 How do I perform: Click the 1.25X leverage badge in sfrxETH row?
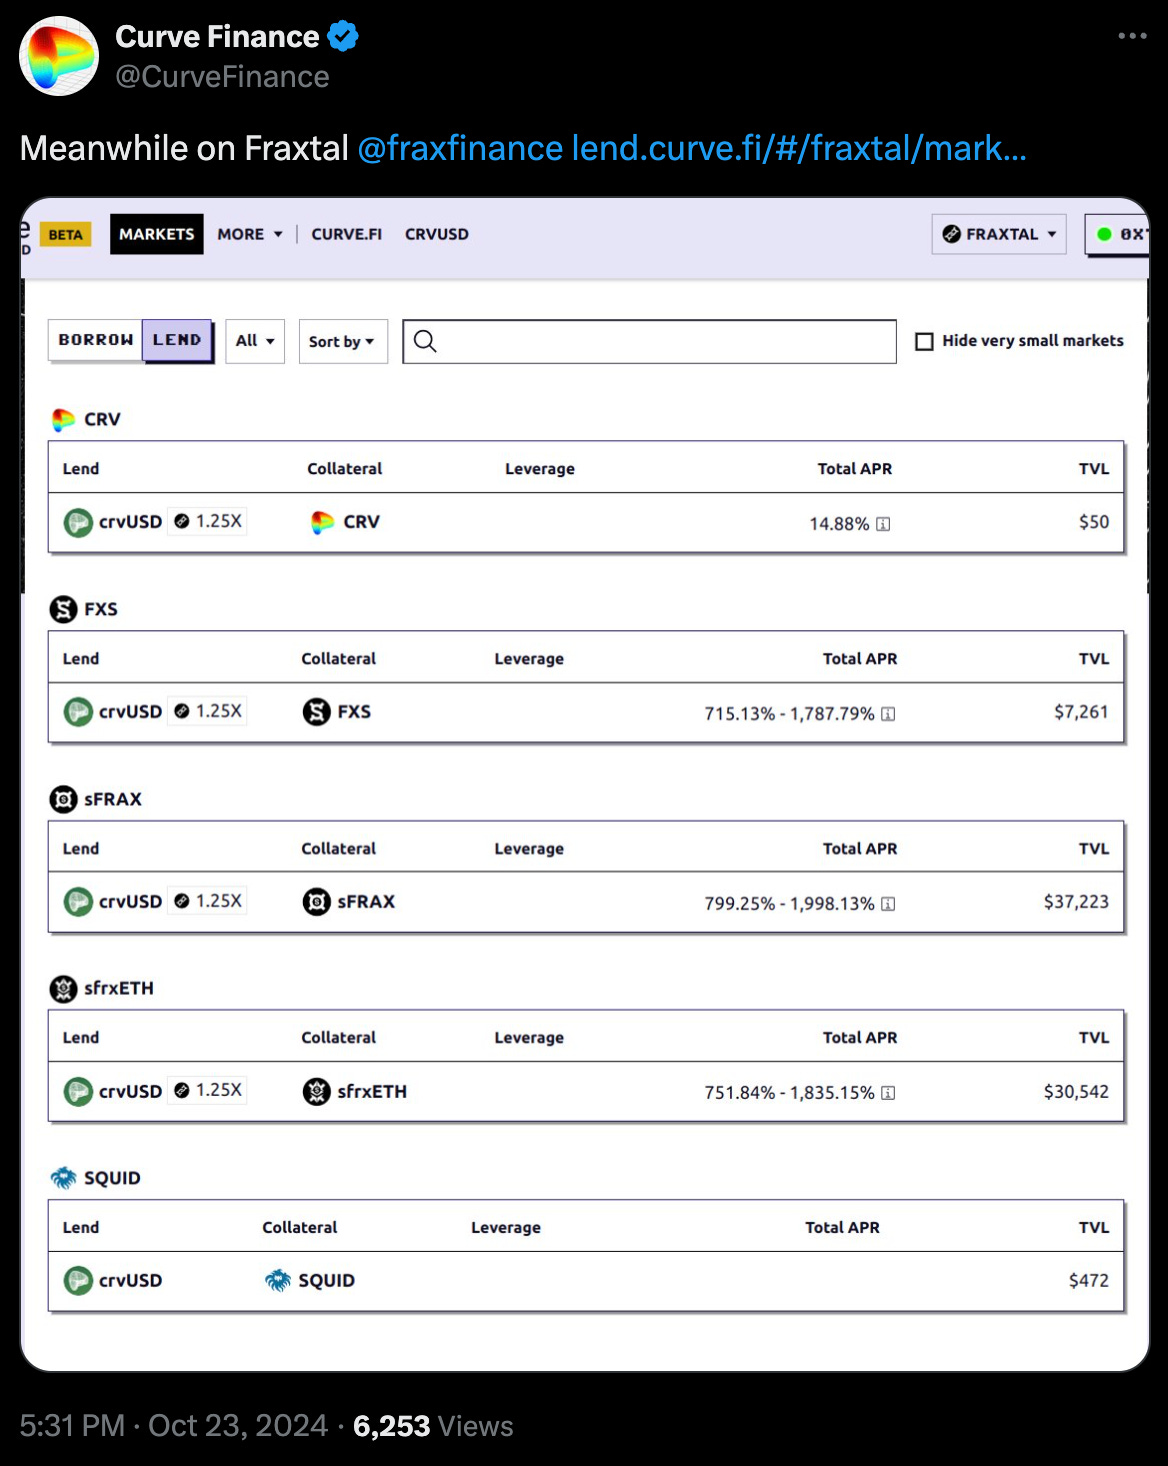[x=207, y=1090]
